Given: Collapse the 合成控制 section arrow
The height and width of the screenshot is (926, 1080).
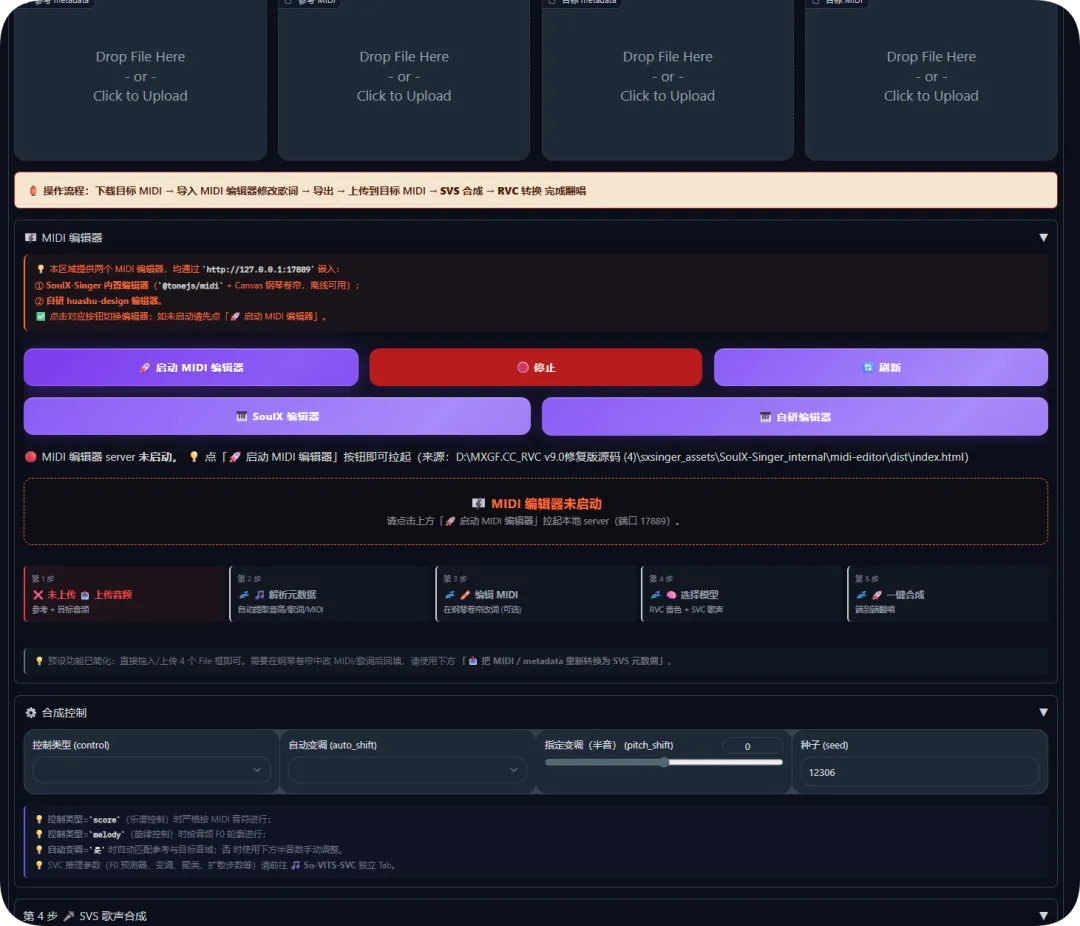Looking at the screenshot, I should pyautogui.click(x=1043, y=712).
